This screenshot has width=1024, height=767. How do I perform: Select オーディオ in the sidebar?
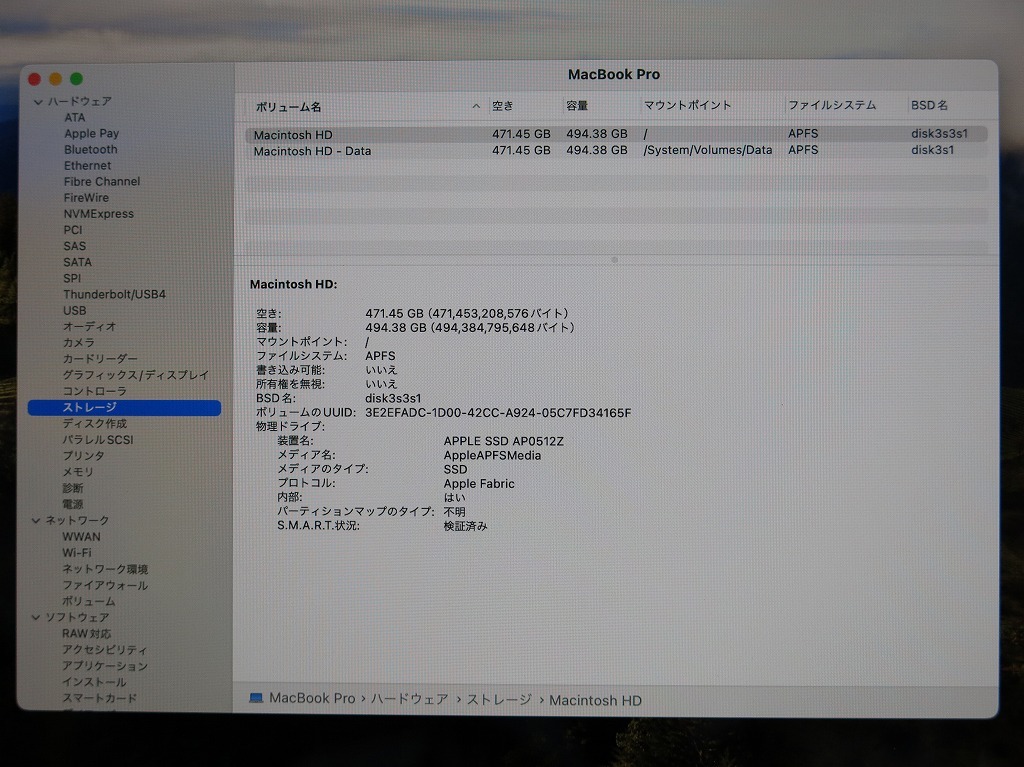pos(89,327)
